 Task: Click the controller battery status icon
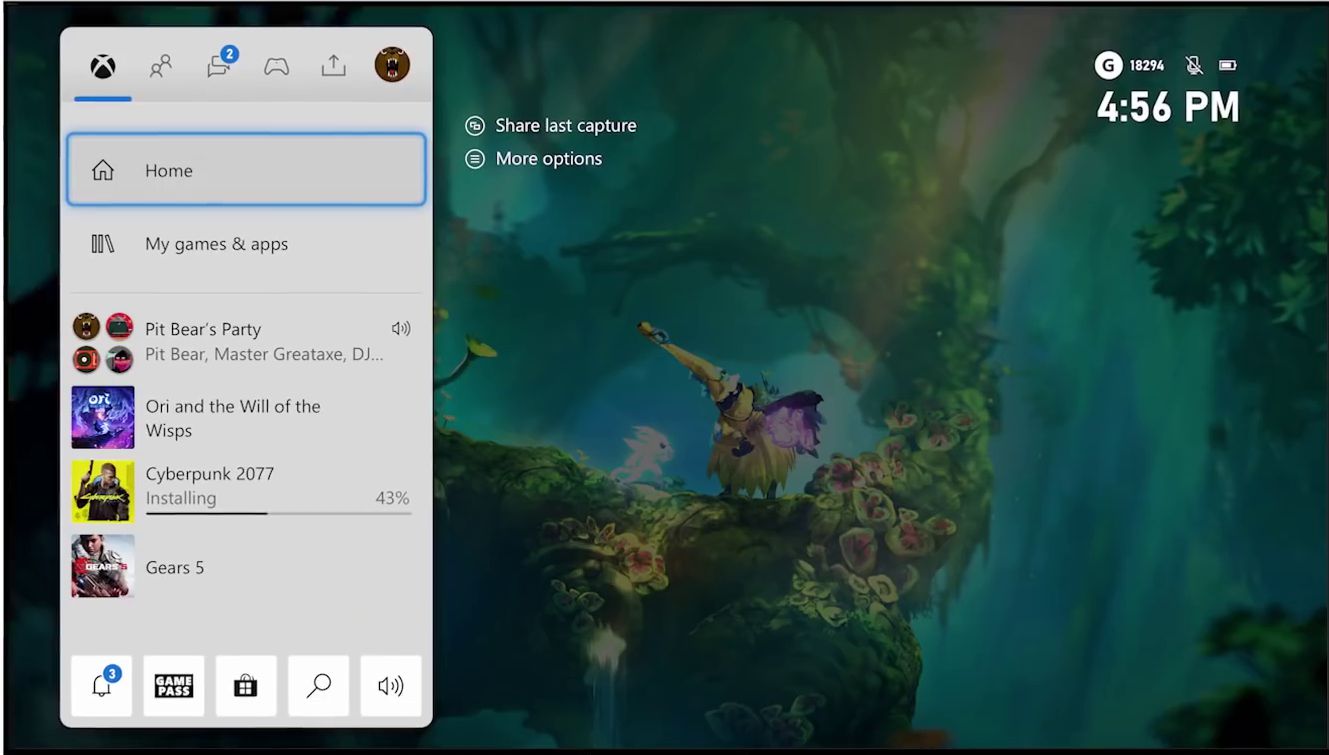[1228, 66]
